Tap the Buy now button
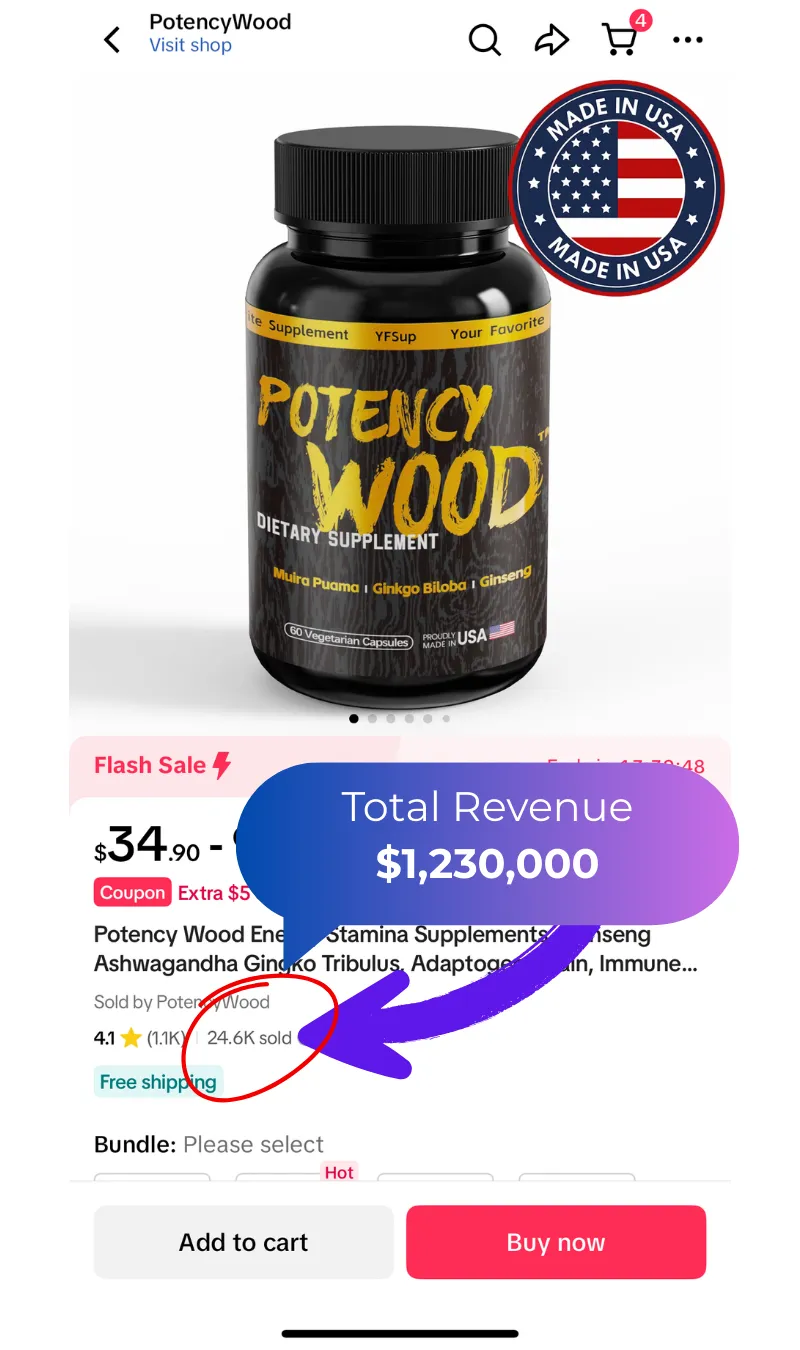Viewport: 800px width, 1350px height. coord(556,1242)
